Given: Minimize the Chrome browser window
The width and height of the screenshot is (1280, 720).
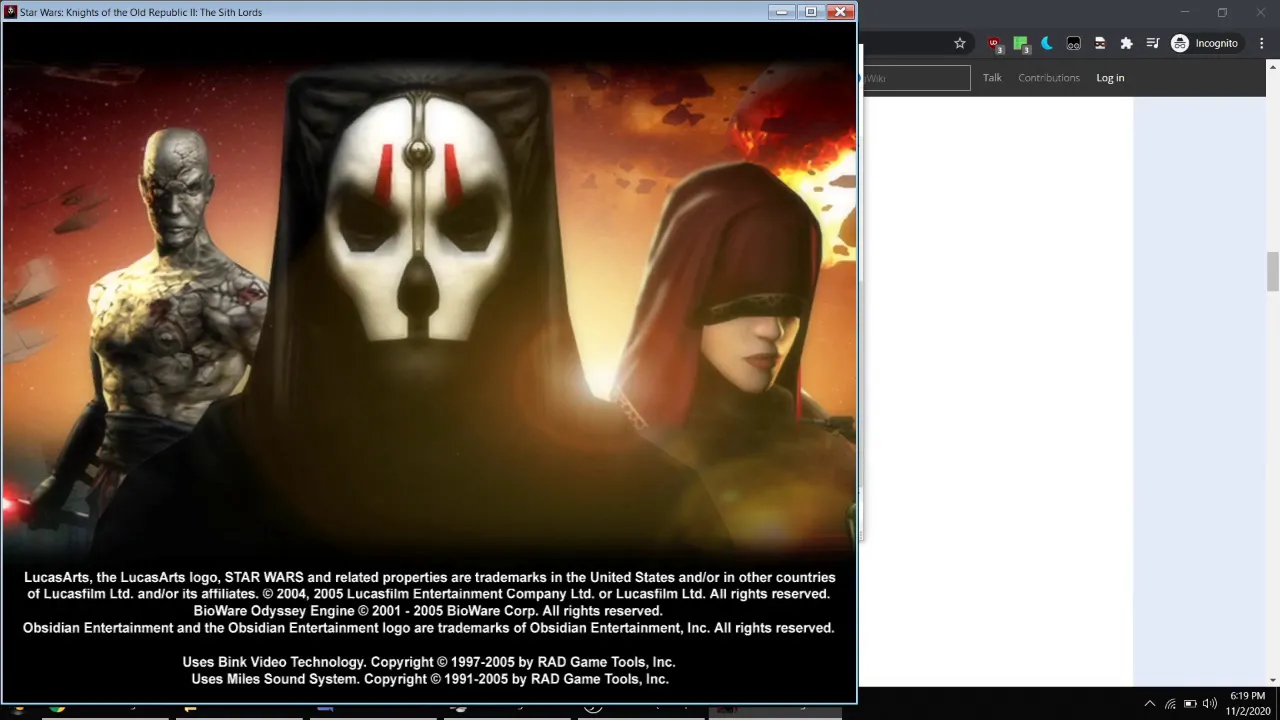Looking at the screenshot, I should tap(1185, 12).
